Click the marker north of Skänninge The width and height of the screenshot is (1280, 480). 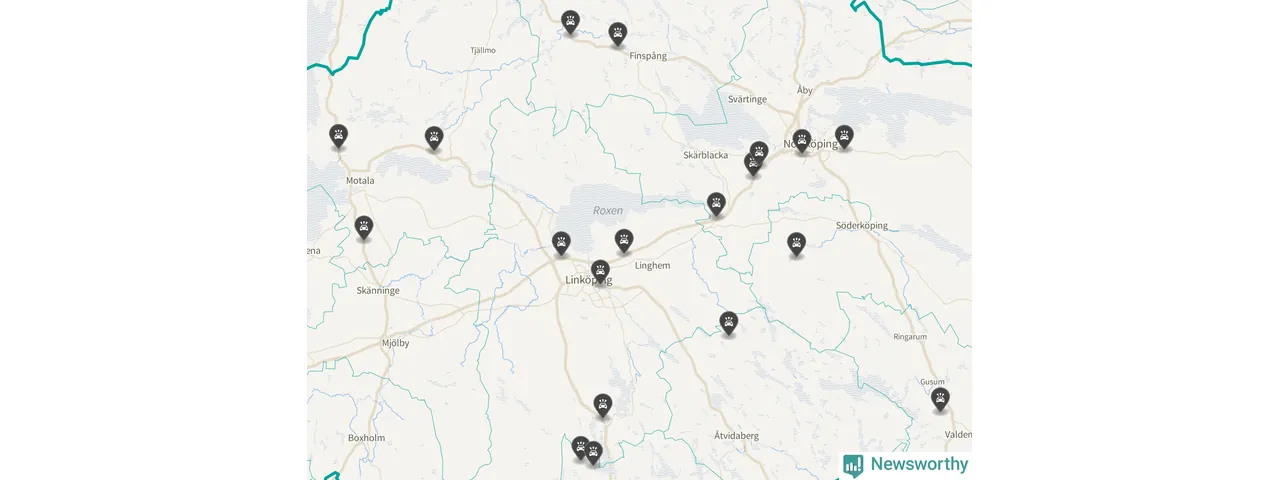click(x=364, y=228)
